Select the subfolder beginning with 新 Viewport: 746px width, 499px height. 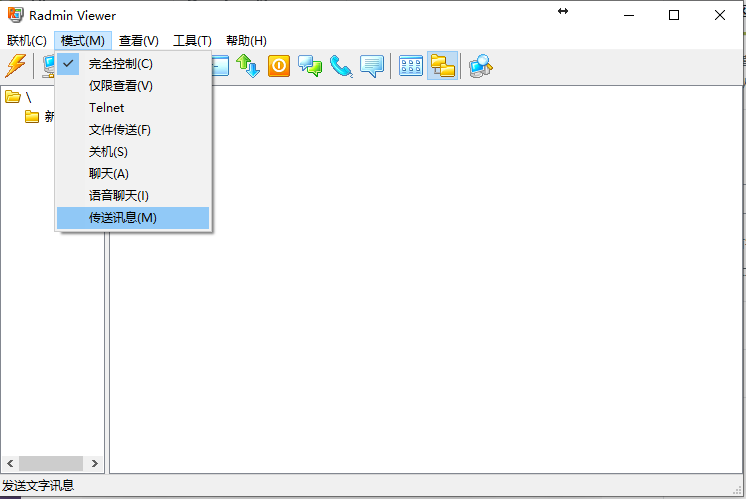click(39, 116)
